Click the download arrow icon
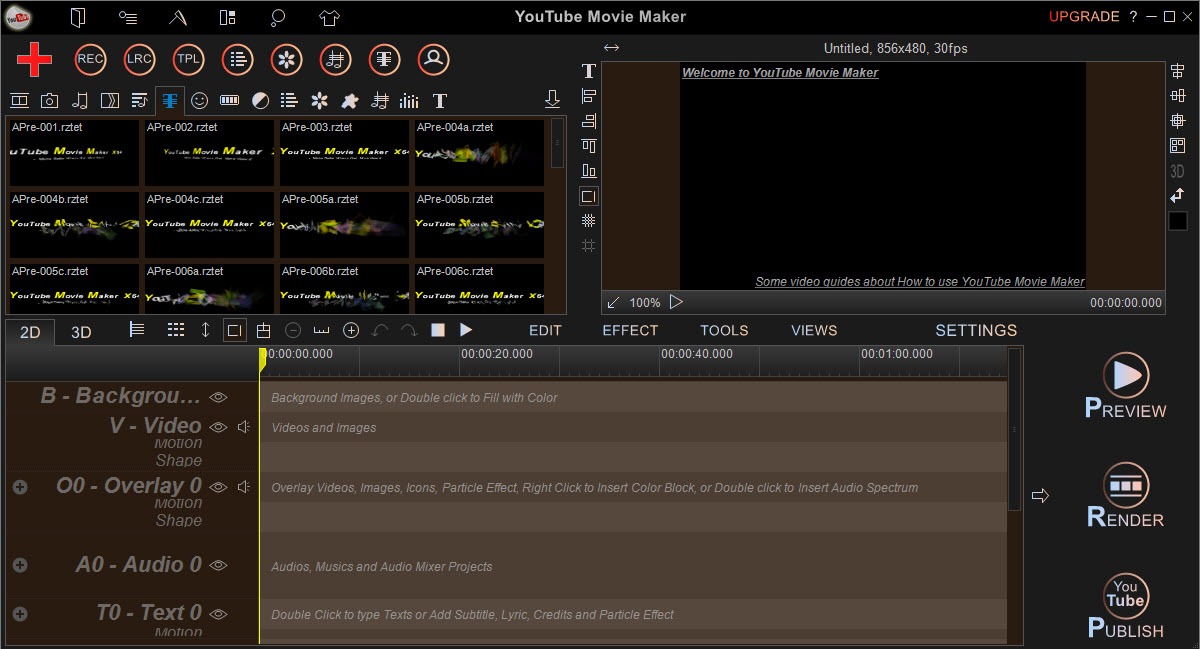This screenshot has height=649, width=1200. 552,99
